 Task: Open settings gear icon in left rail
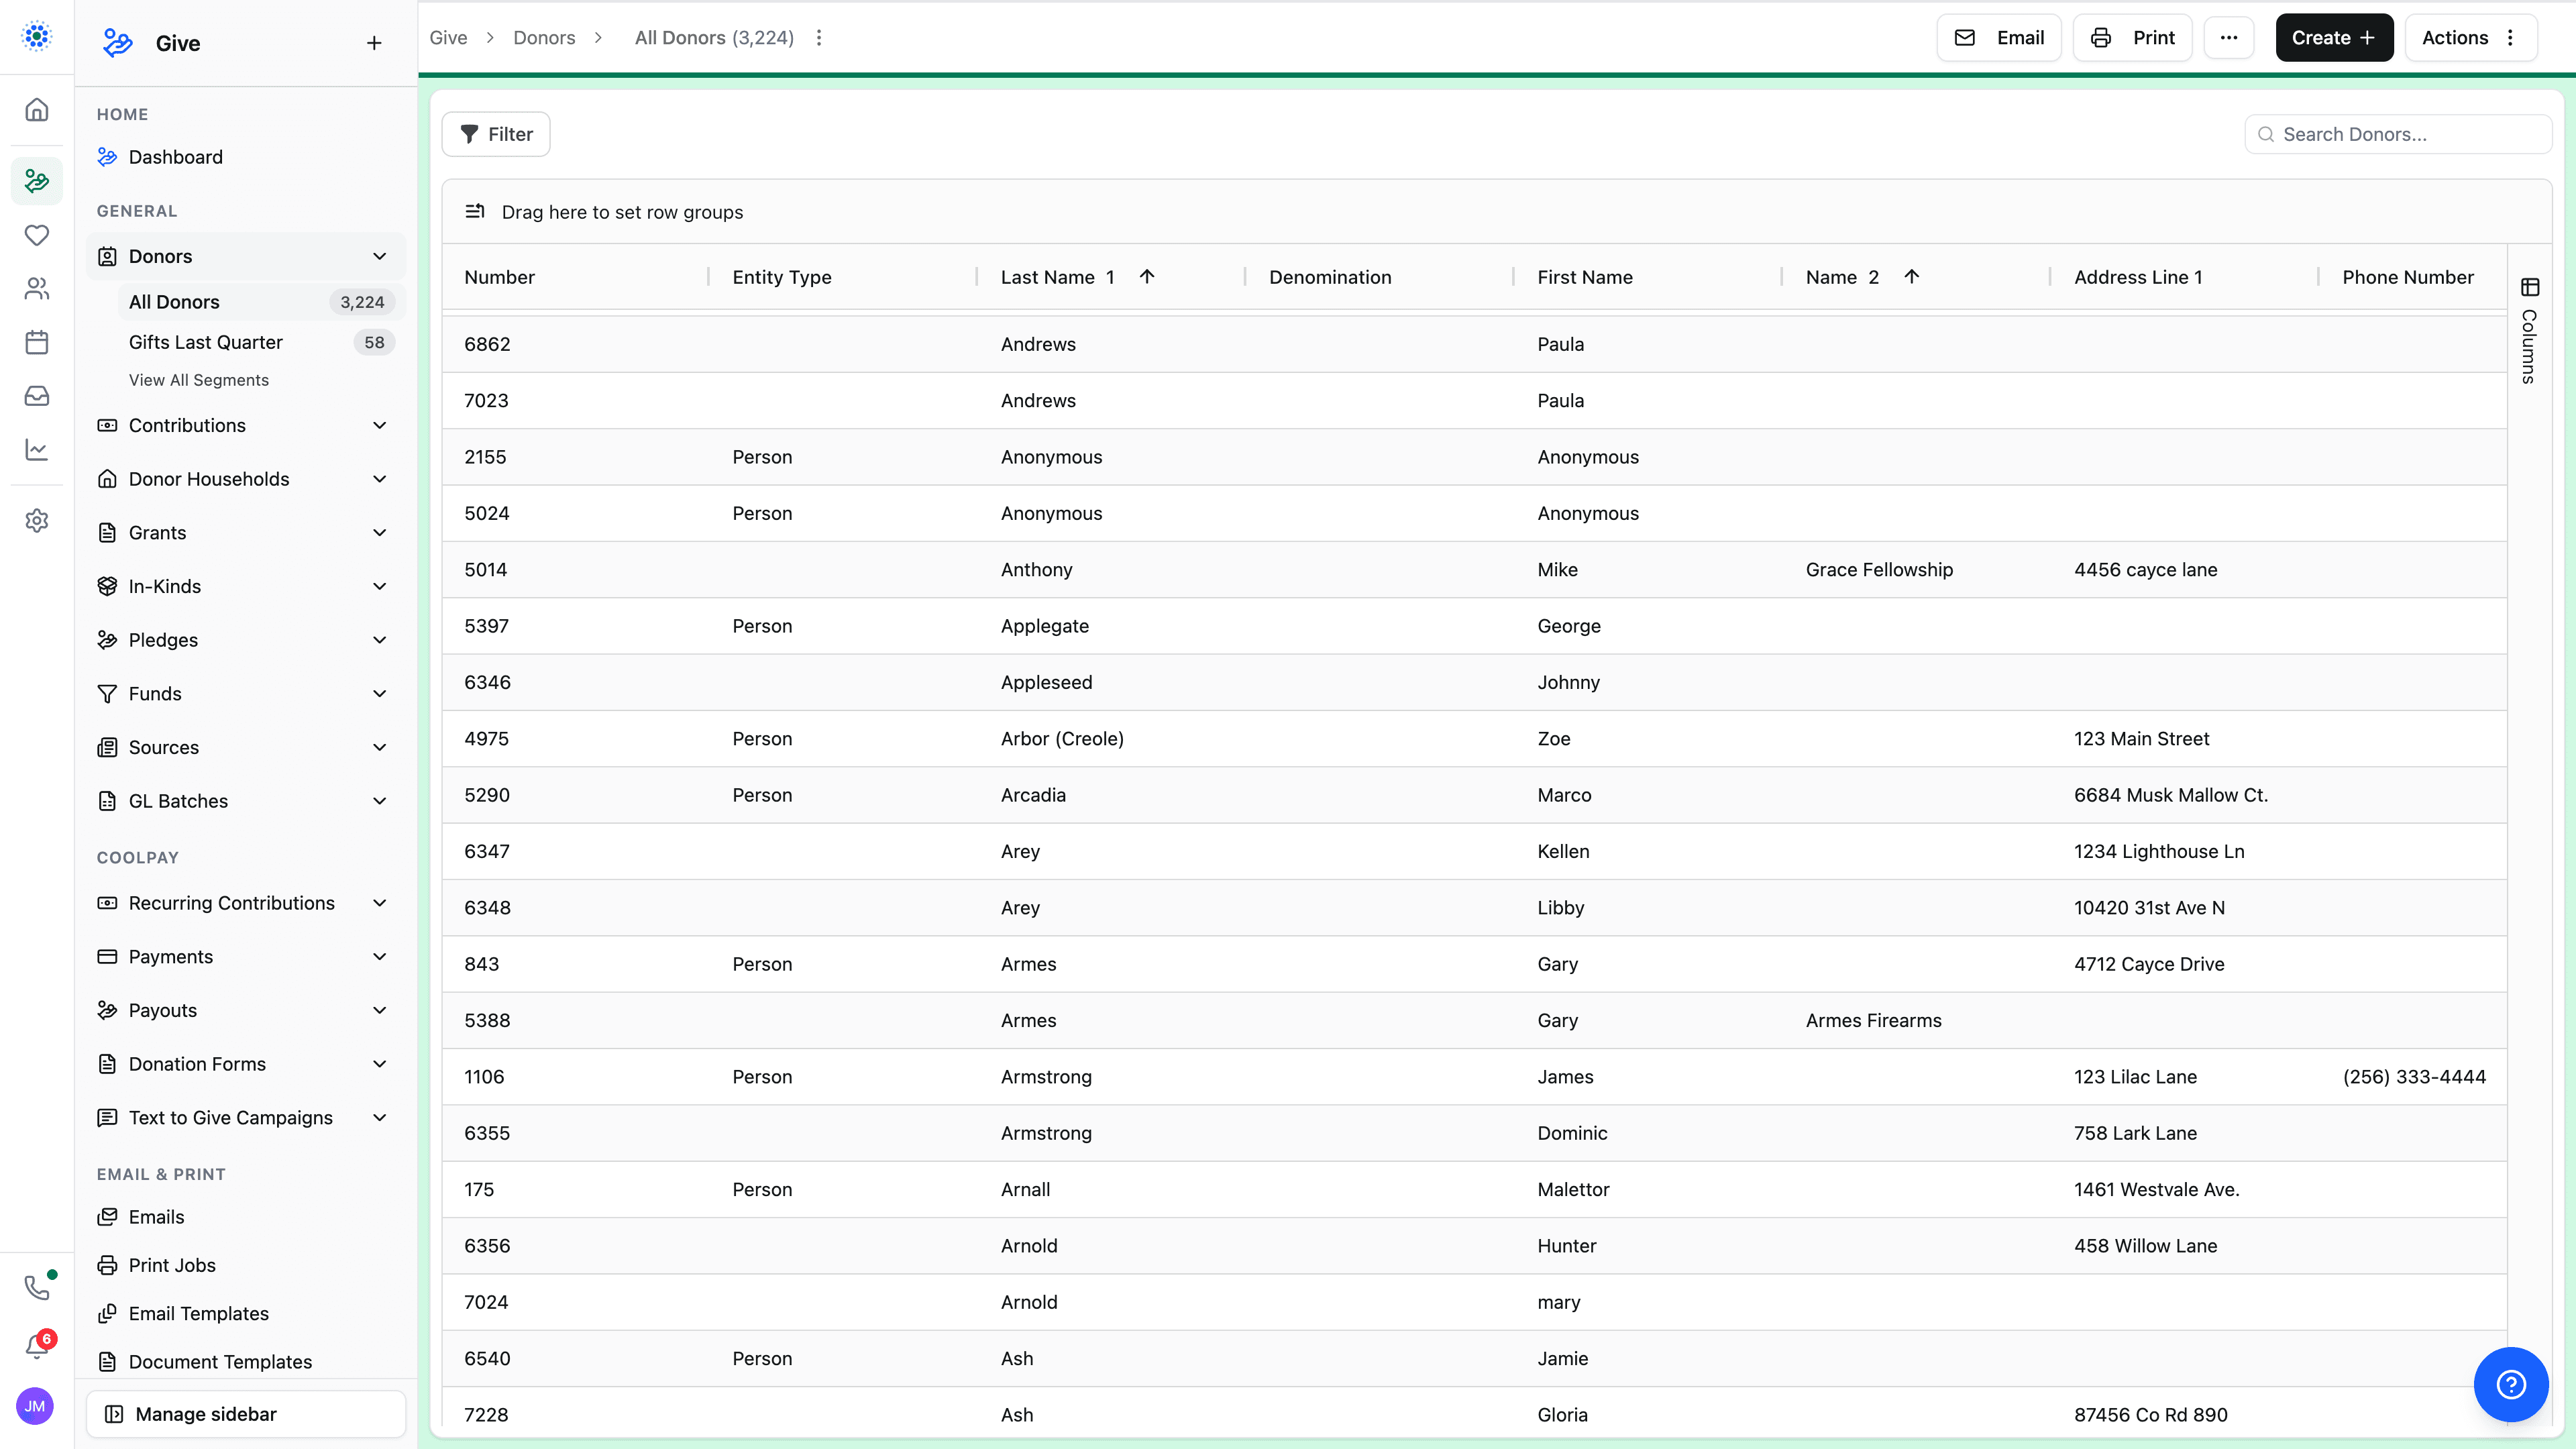37,521
